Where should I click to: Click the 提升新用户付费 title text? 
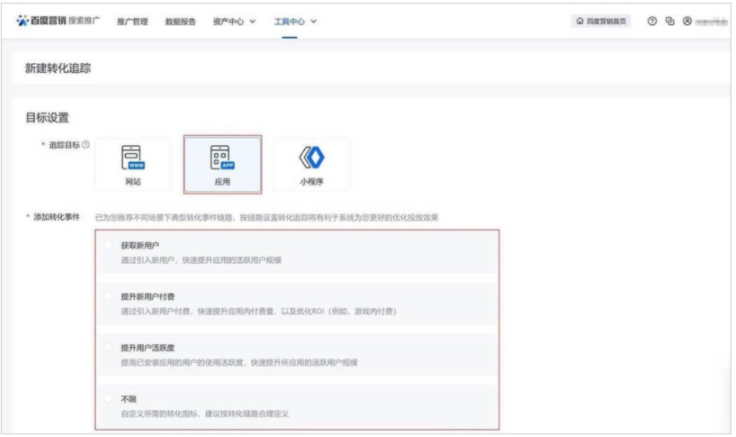[148, 297]
